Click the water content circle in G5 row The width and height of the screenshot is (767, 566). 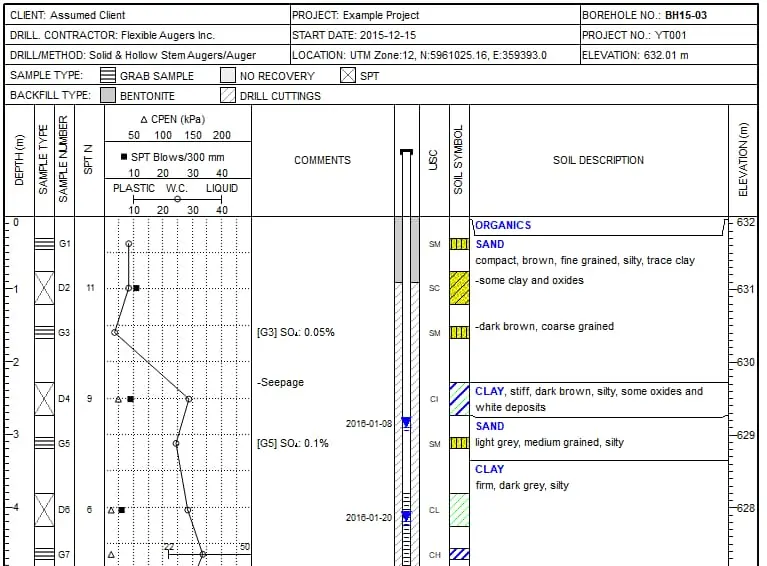(x=176, y=444)
